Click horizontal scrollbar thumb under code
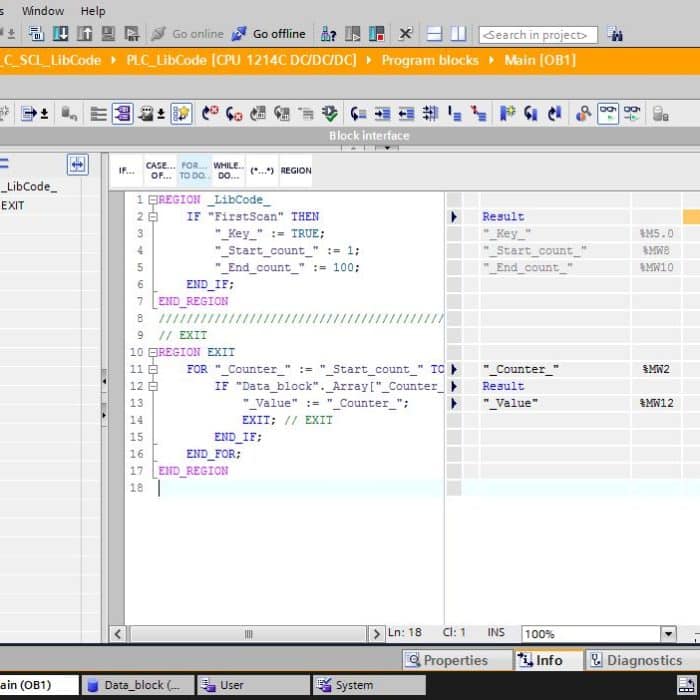Viewport: 700px width, 700px height. coord(248,634)
